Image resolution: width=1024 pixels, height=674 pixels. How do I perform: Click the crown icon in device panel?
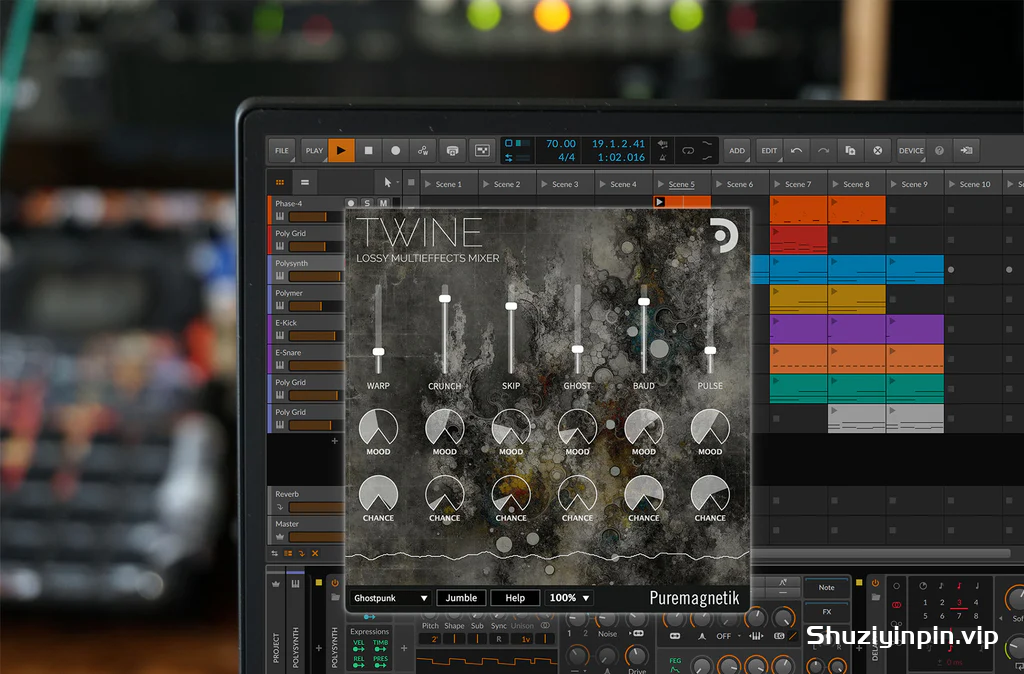coord(276,583)
